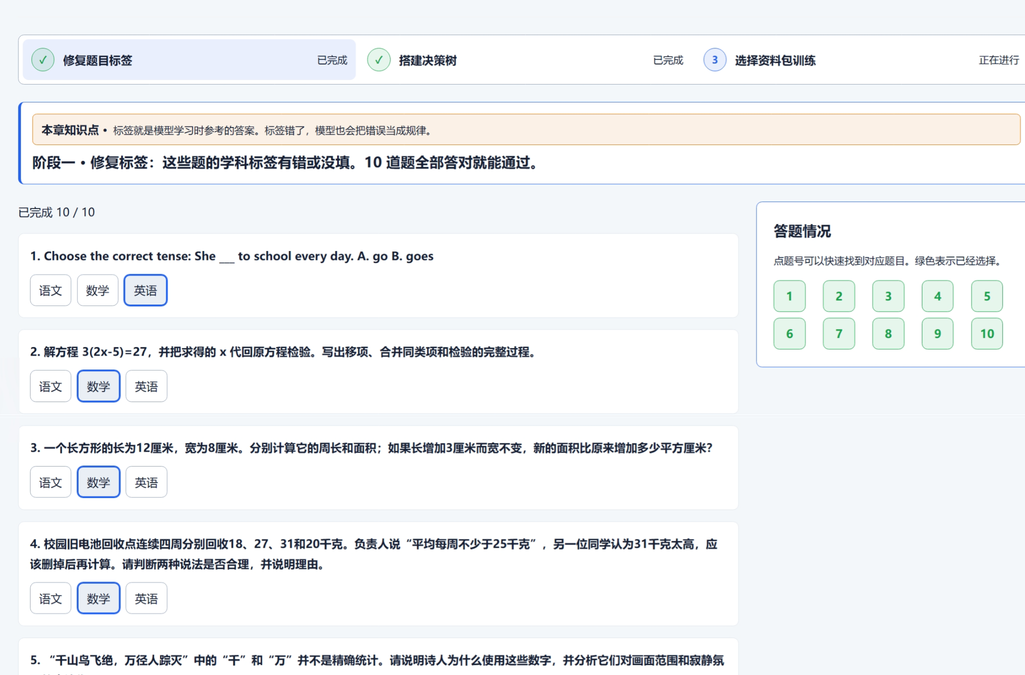1025x675 pixels.
Task: Click the 点题号可以快速找到对应题目 hint
Action: click(888, 261)
